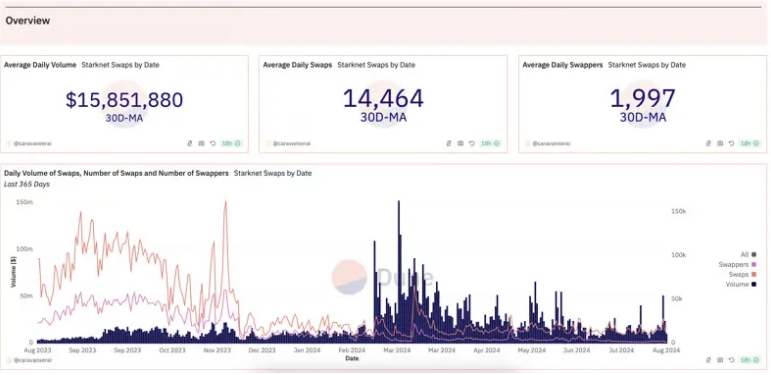Click the 18h status badge in Average Daily Volume card
Viewport: 771px width, 375px height.
click(x=231, y=144)
